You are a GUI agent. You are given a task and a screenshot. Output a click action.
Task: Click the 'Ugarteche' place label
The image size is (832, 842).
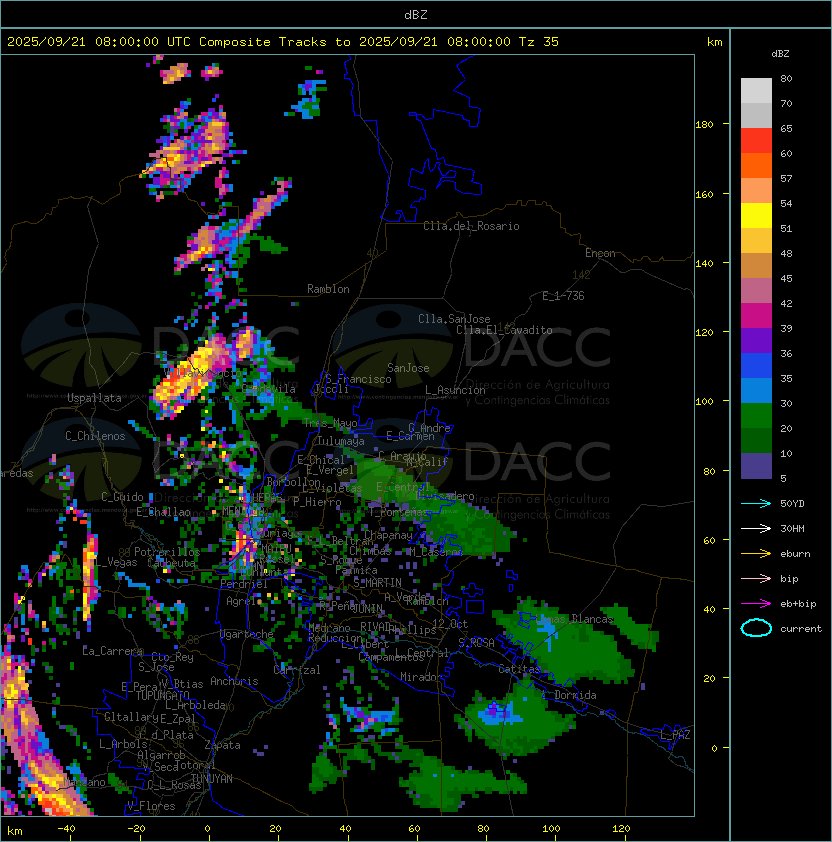click(247, 634)
